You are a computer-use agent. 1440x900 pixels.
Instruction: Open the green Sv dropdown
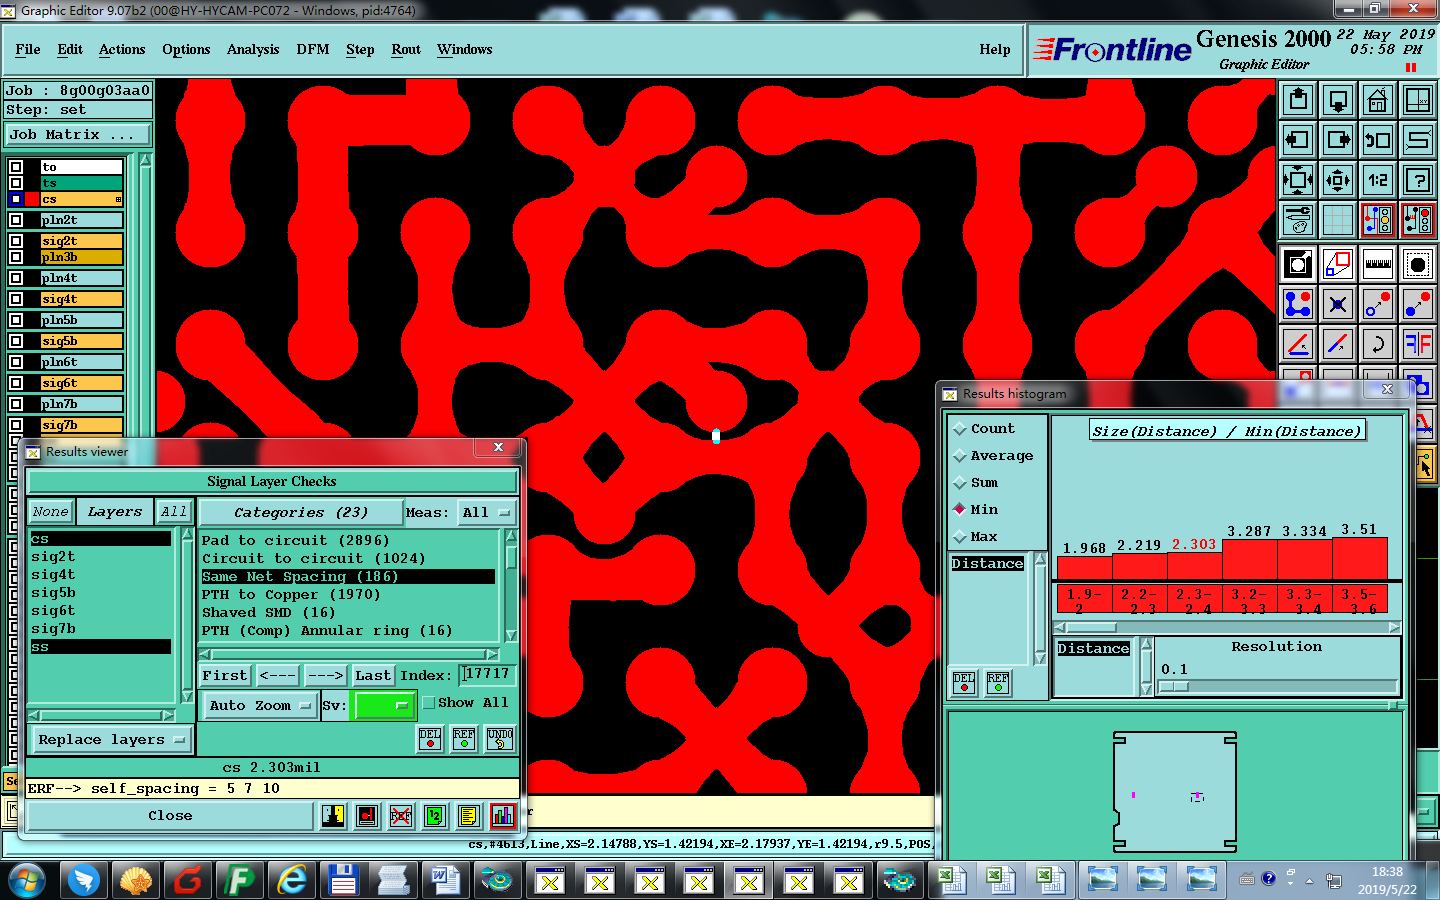[x=384, y=705]
